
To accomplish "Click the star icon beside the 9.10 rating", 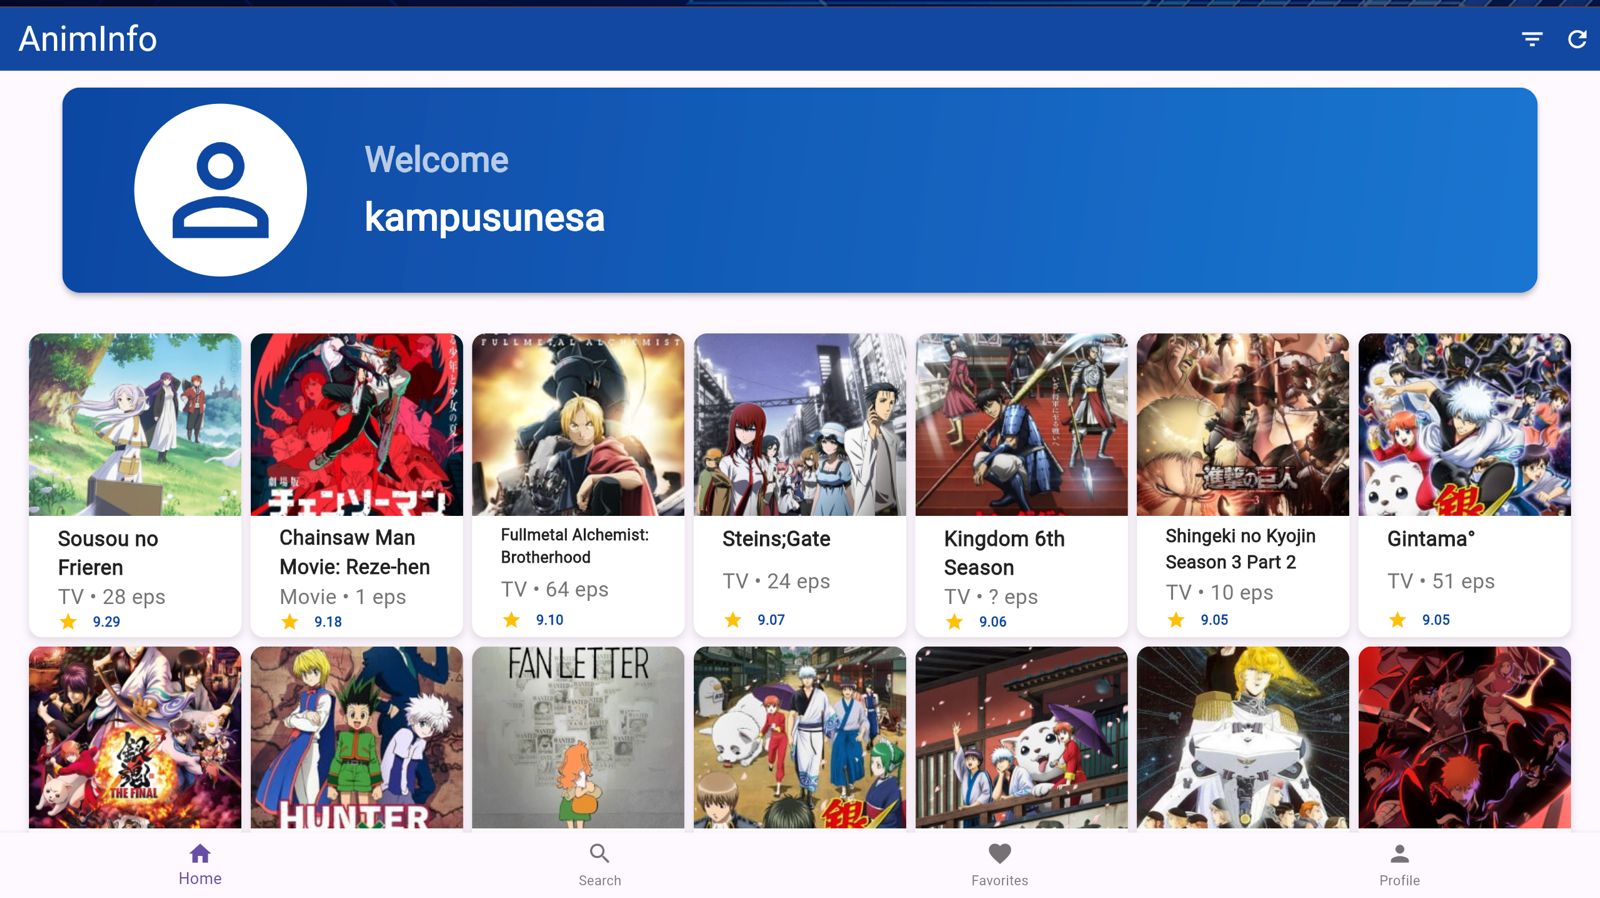I will [511, 620].
